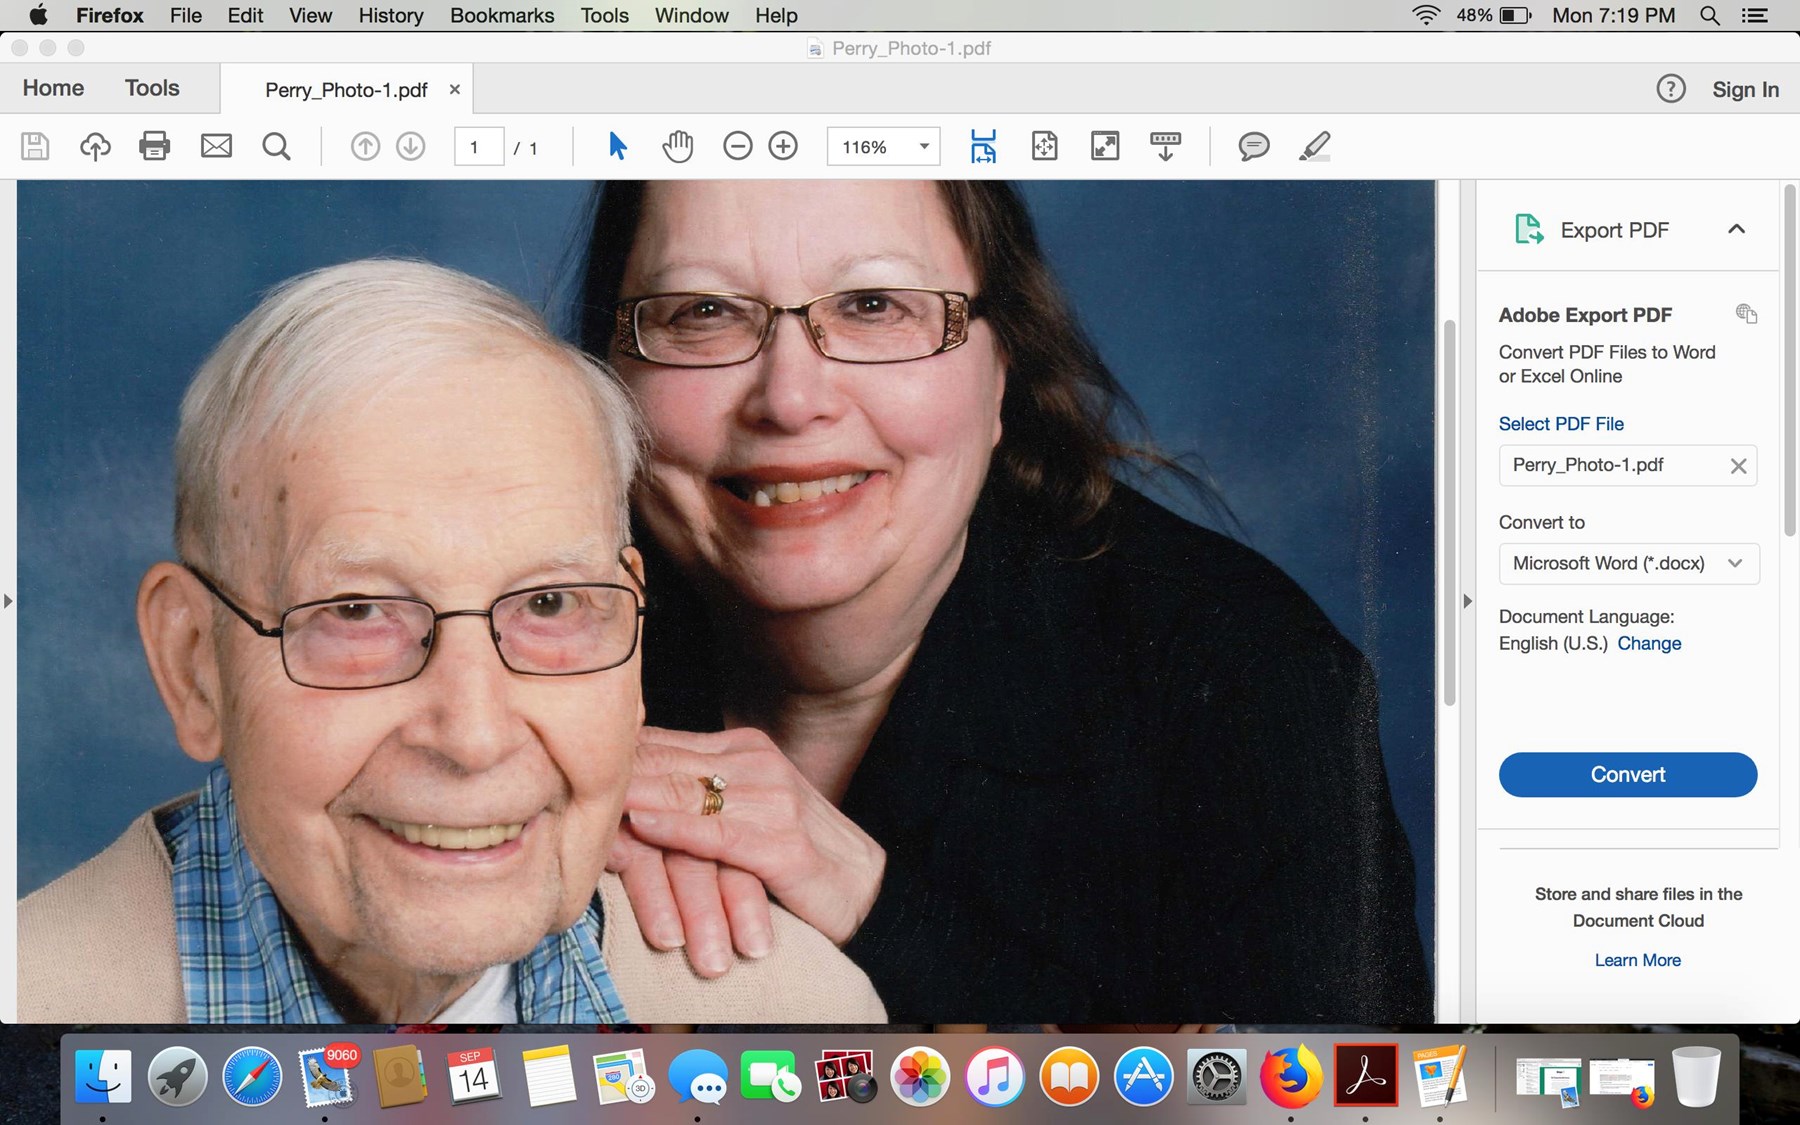Zoom in with the plus icon
This screenshot has height=1125, width=1800.
pyautogui.click(x=783, y=146)
